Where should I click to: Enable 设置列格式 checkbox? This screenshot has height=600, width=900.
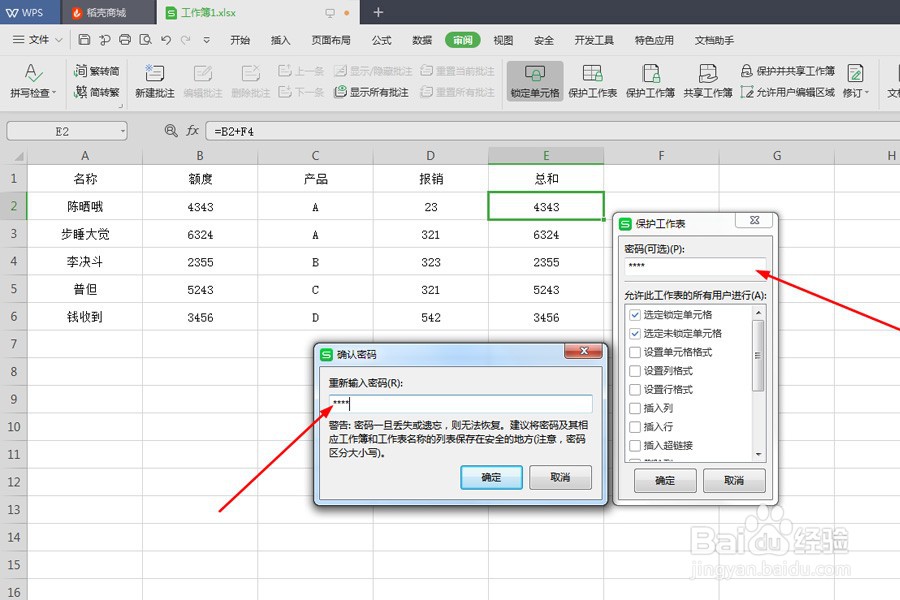point(635,371)
